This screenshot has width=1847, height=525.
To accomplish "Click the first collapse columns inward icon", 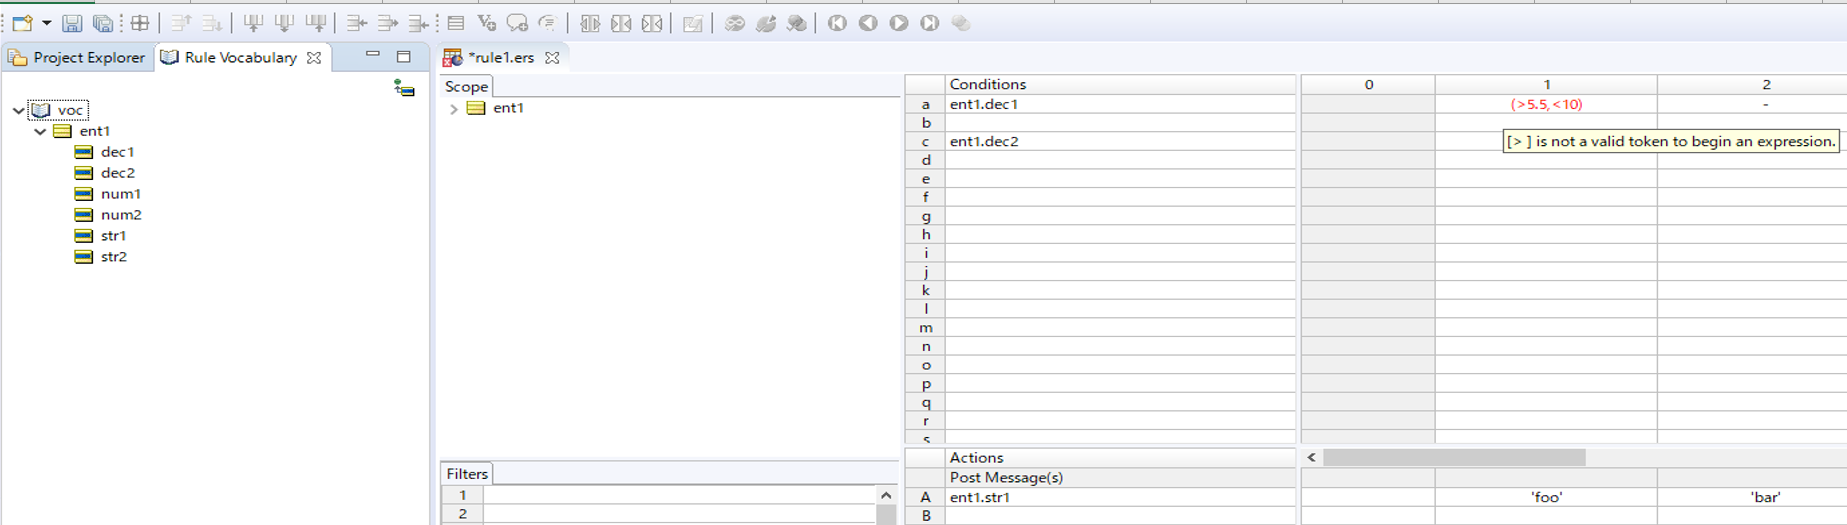I will (x=621, y=23).
